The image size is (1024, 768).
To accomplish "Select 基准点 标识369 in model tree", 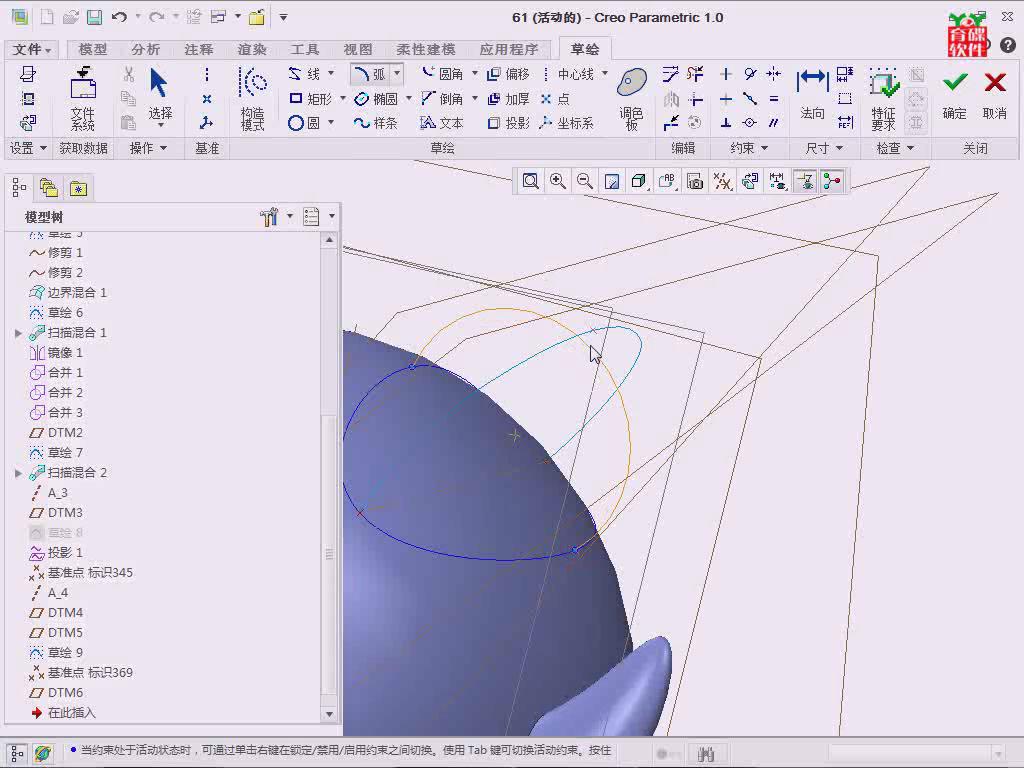I will click(x=81, y=673).
